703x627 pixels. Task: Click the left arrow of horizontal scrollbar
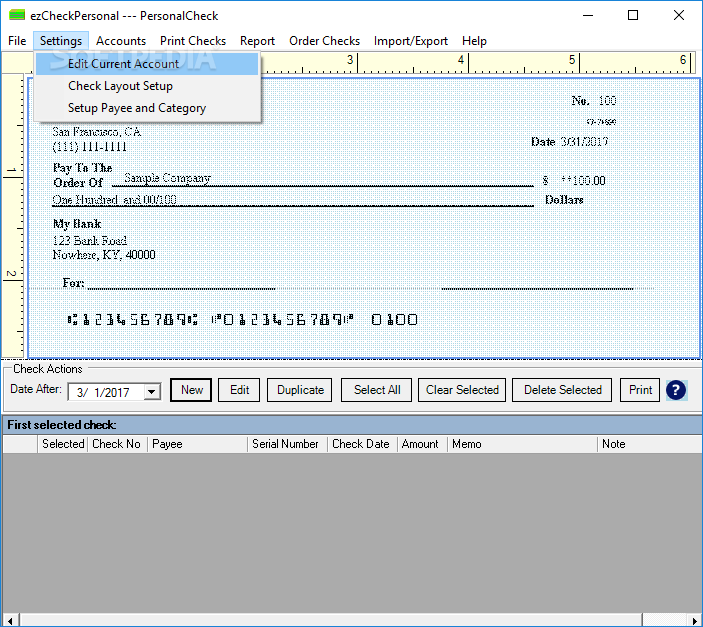pyautogui.click(x=10, y=621)
